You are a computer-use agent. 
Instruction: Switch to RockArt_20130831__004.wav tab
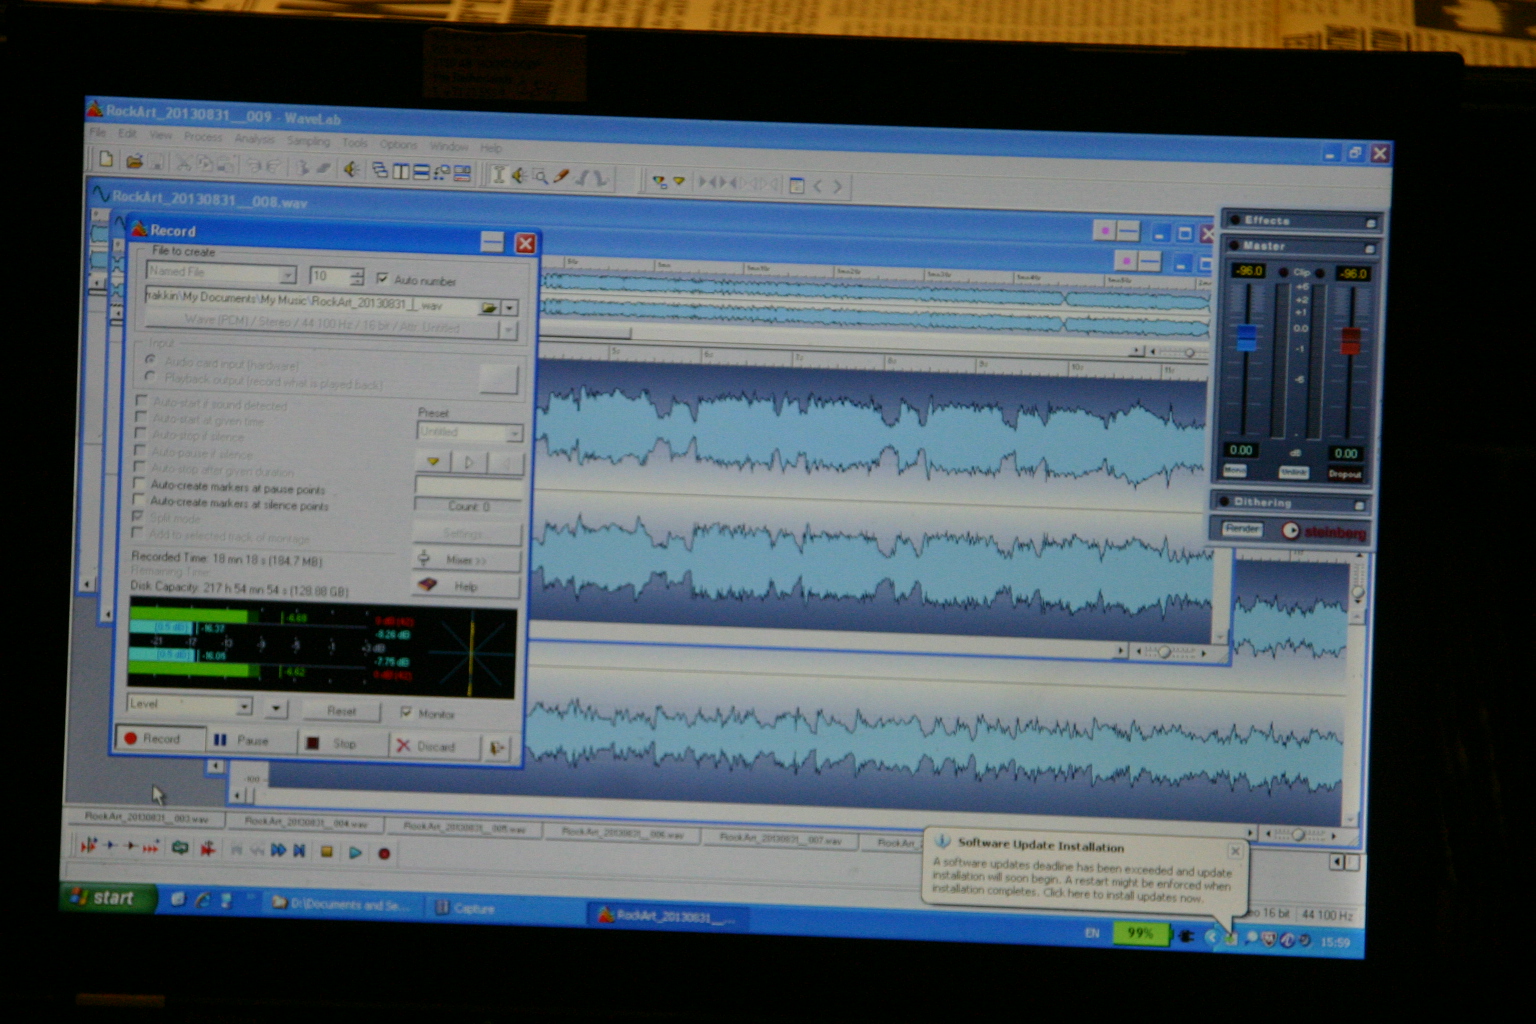coord(306,823)
